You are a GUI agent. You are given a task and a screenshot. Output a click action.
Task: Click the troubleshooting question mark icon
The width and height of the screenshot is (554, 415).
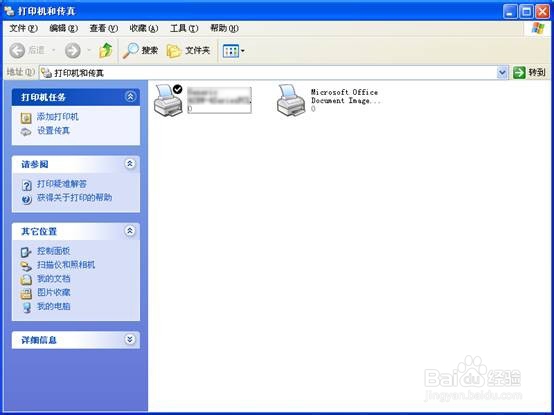tap(26, 185)
